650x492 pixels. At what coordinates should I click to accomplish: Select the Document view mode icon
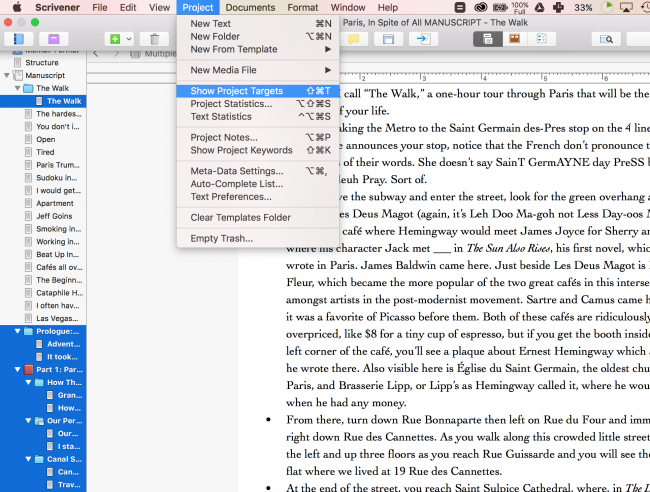(x=488, y=39)
